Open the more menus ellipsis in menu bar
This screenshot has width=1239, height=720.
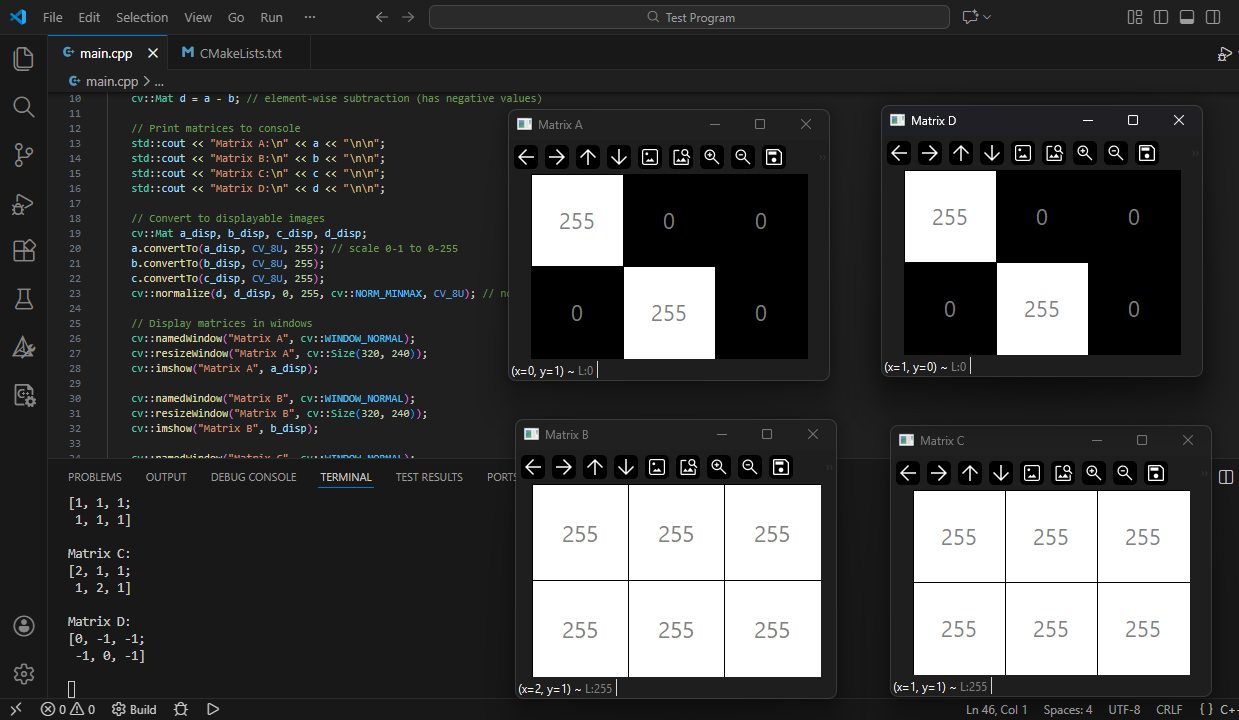pyautogui.click(x=309, y=17)
